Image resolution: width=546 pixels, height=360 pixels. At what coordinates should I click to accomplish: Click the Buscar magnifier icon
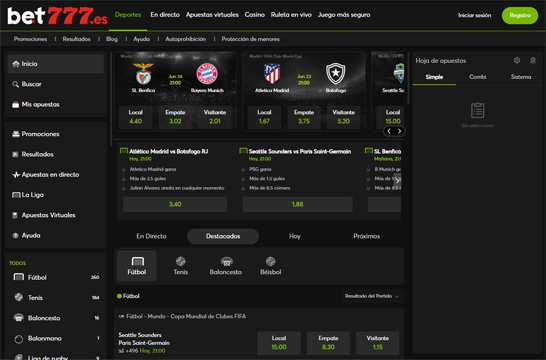tap(16, 84)
